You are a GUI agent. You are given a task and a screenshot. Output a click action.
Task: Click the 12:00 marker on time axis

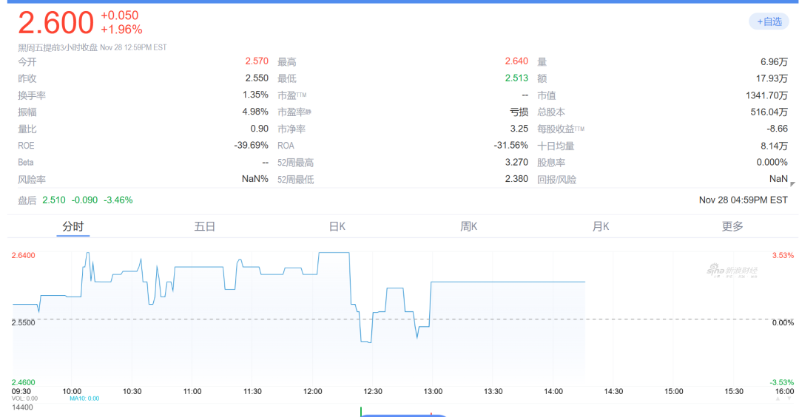(x=312, y=391)
